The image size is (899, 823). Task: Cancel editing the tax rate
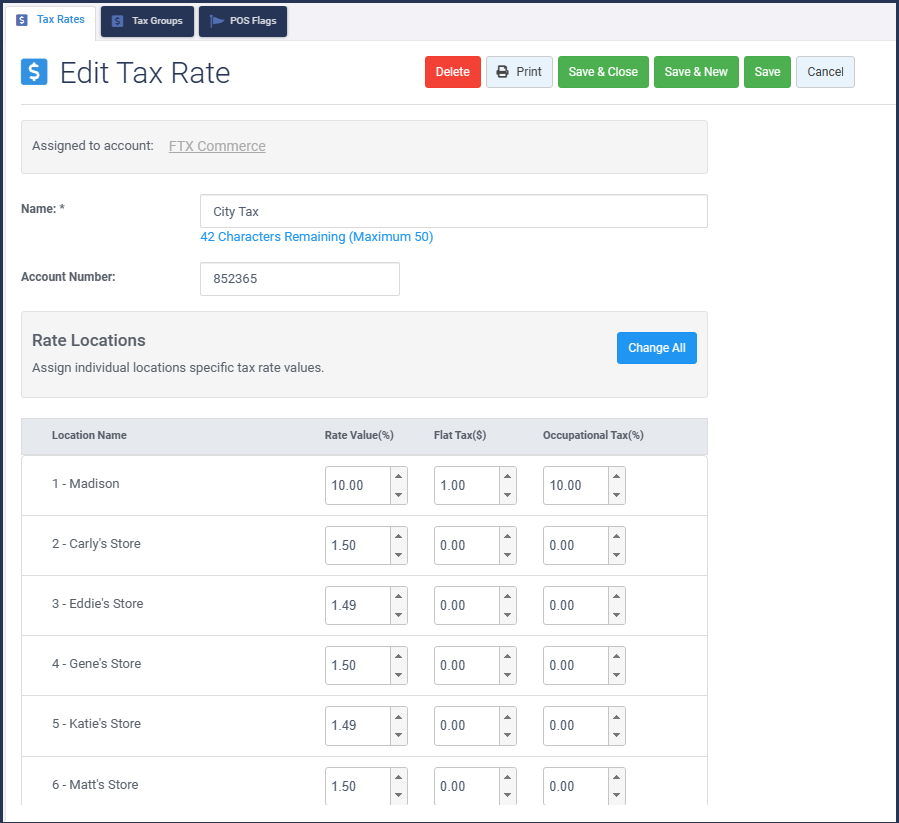pos(825,71)
